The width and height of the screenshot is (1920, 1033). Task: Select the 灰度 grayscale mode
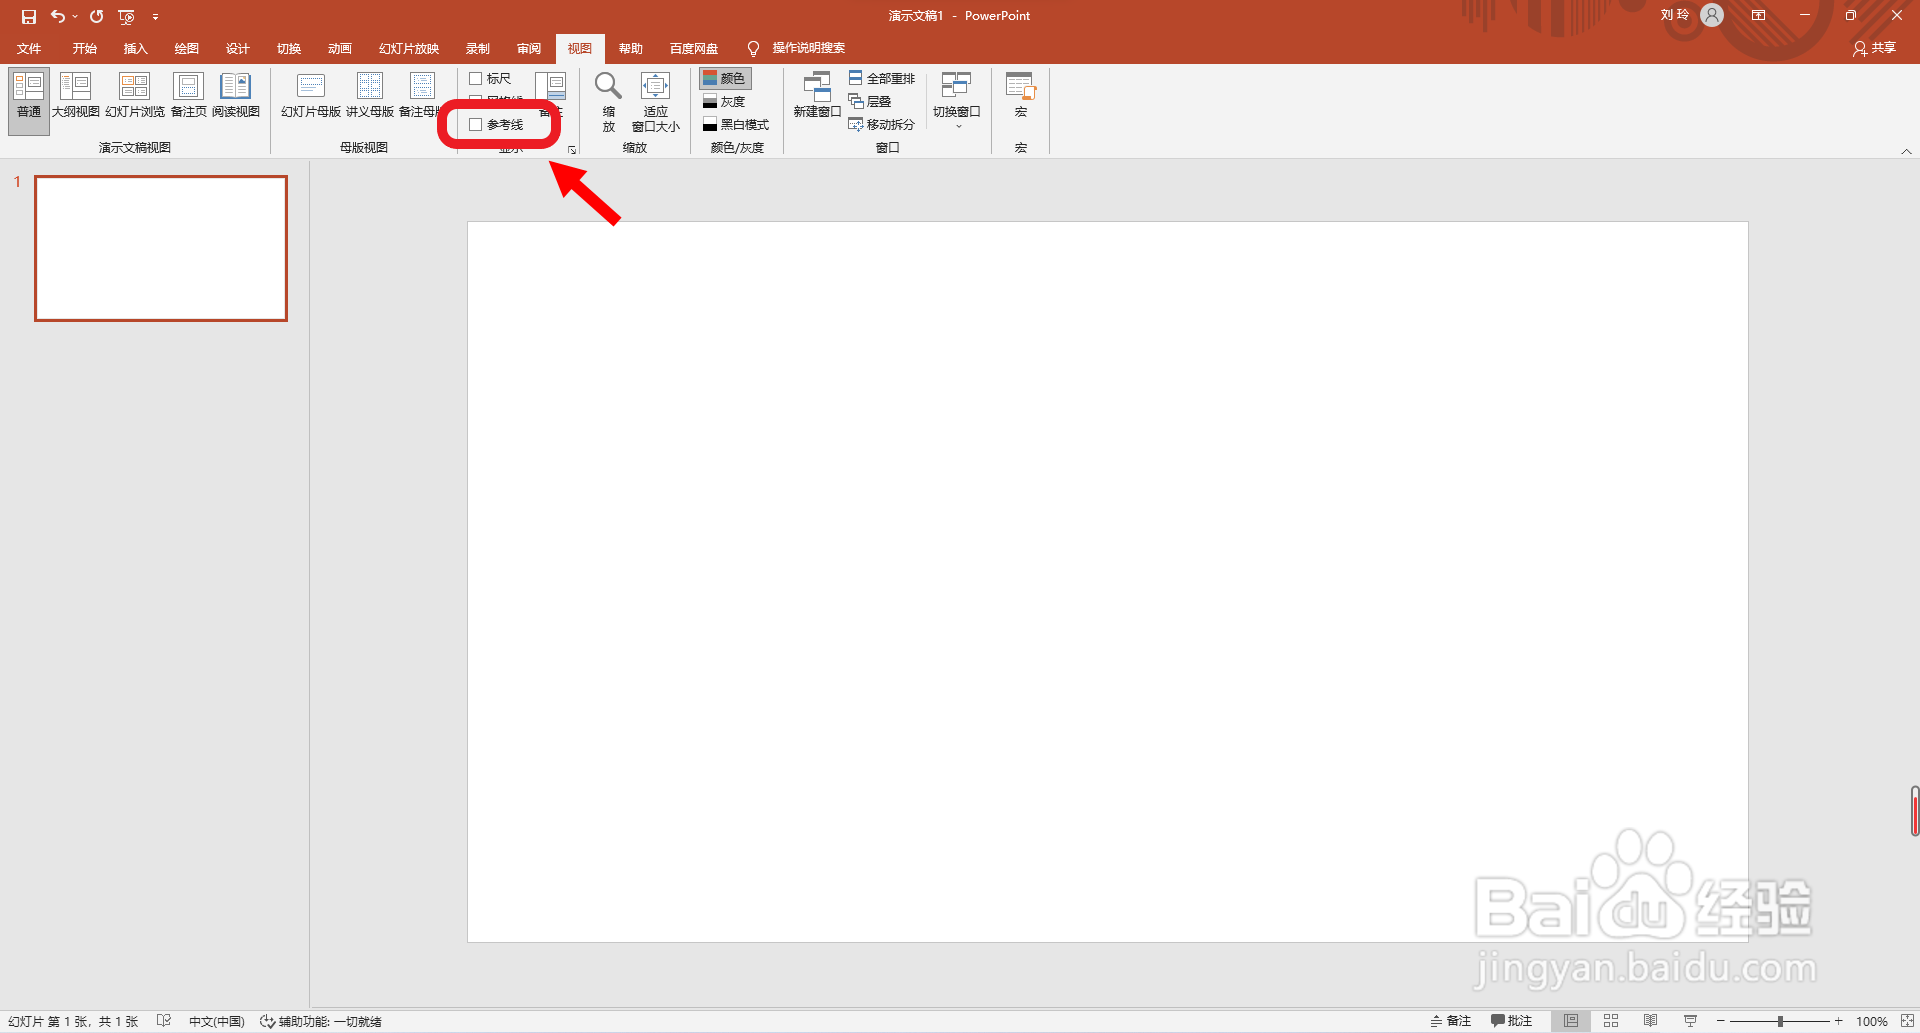pos(725,101)
